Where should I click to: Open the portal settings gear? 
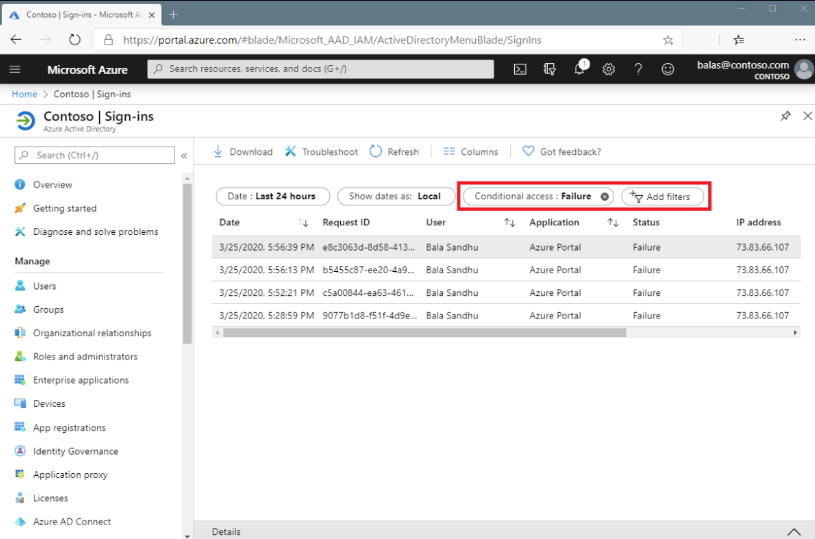pos(609,69)
